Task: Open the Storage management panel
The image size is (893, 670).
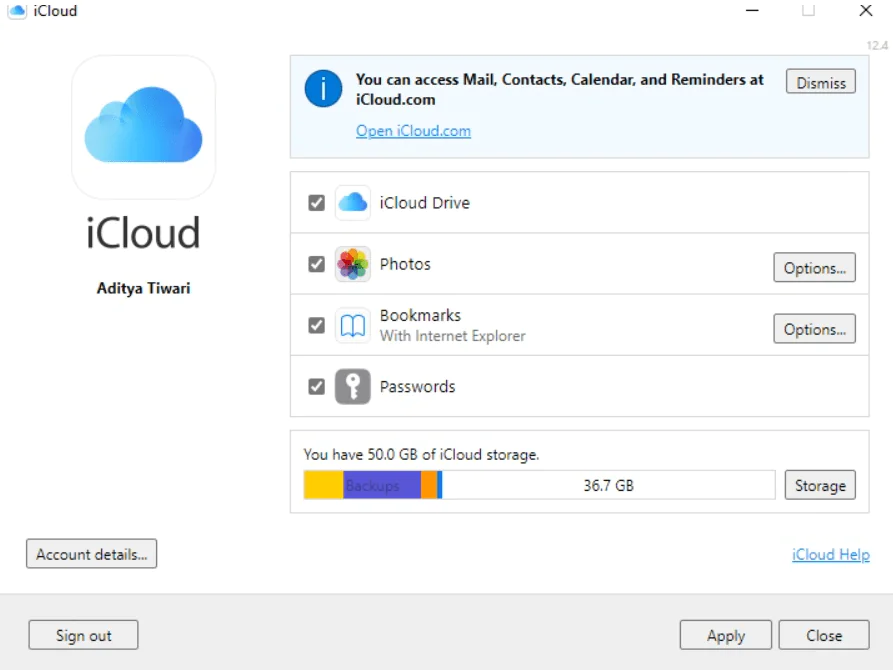Action: (820, 485)
